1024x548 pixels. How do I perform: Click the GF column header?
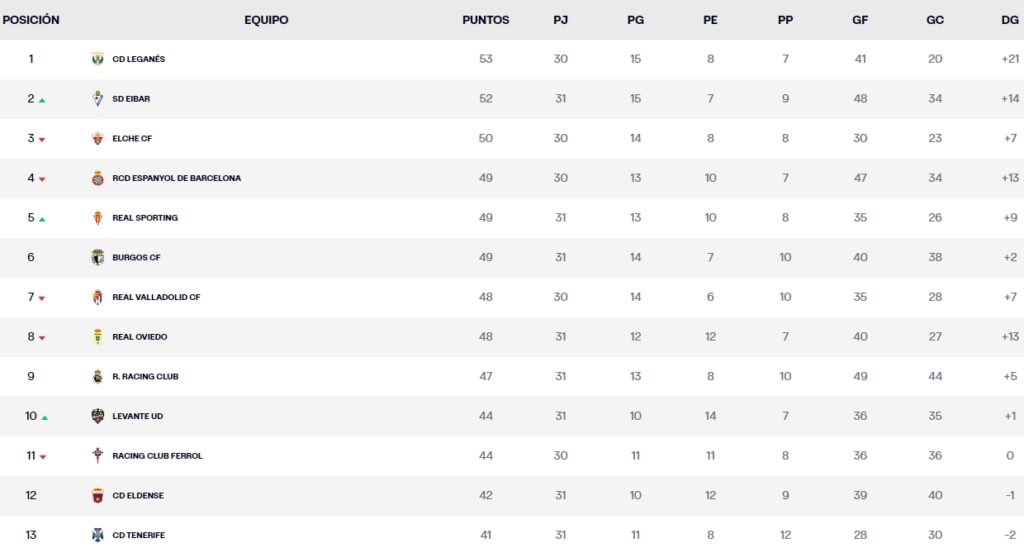pos(860,20)
